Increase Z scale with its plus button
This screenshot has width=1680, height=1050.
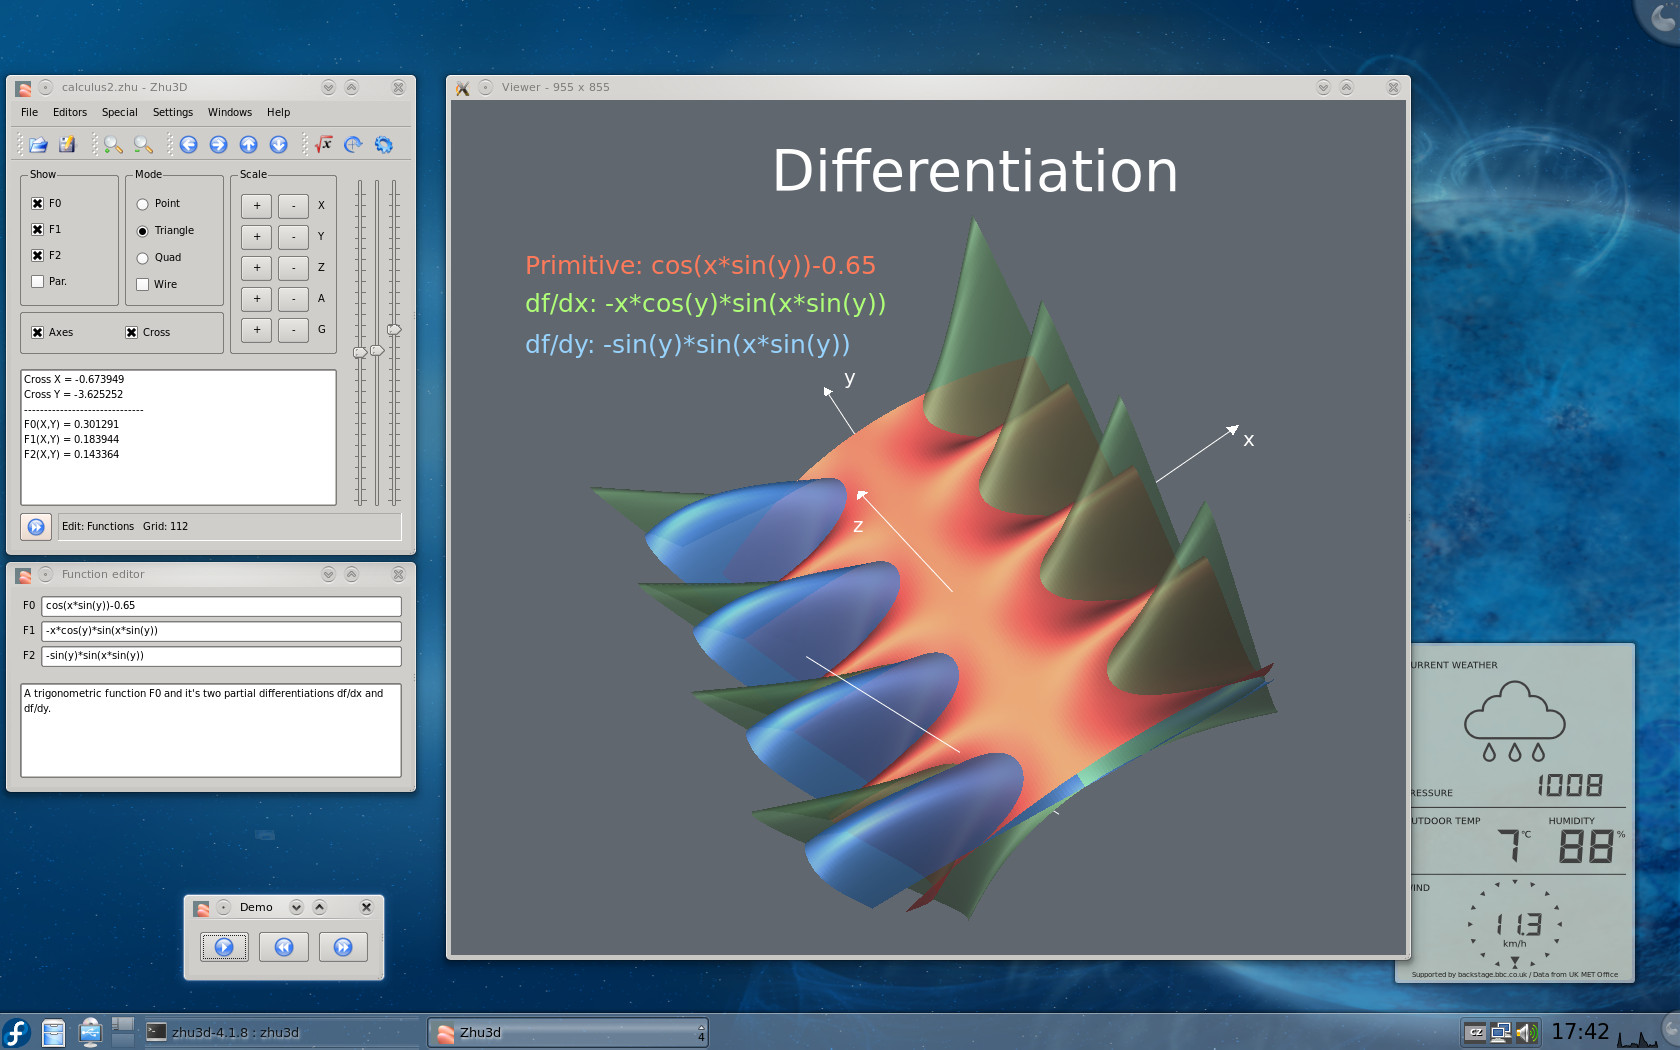pos(256,268)
